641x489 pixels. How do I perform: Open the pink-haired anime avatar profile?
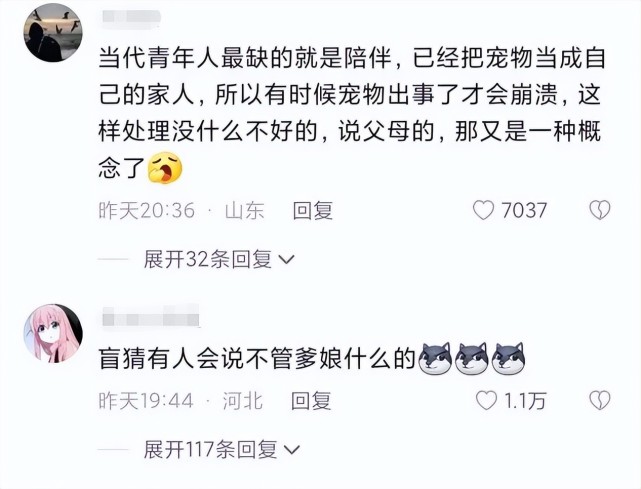[x=53, y=334]
